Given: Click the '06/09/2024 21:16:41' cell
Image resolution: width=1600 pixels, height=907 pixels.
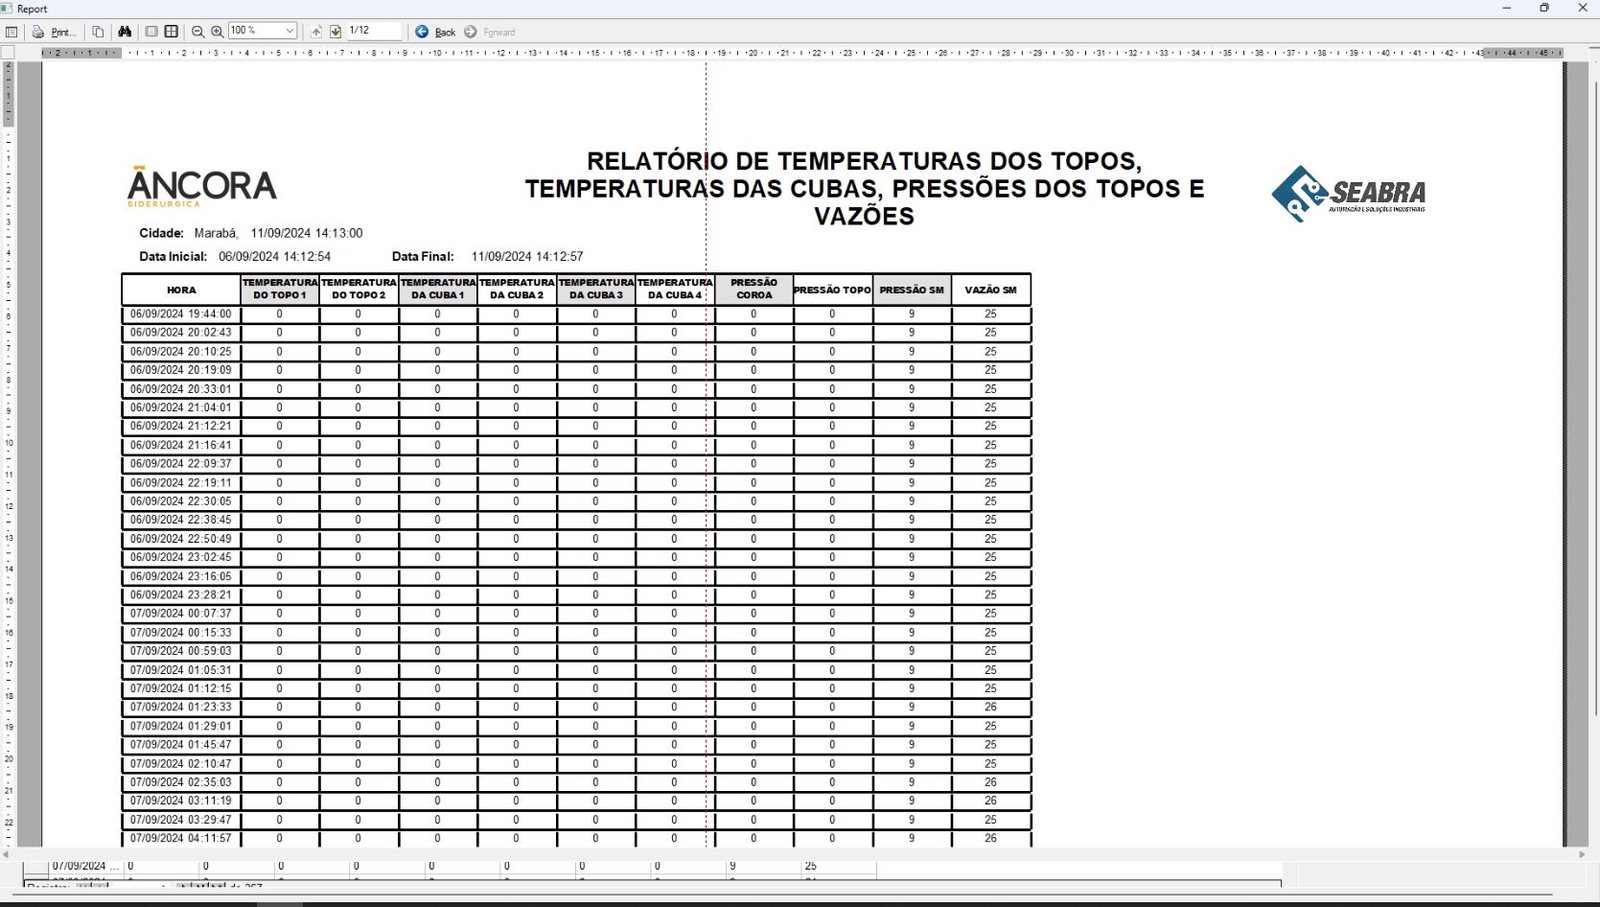Looking at the screenshot, I should click(x=181, y=445).
